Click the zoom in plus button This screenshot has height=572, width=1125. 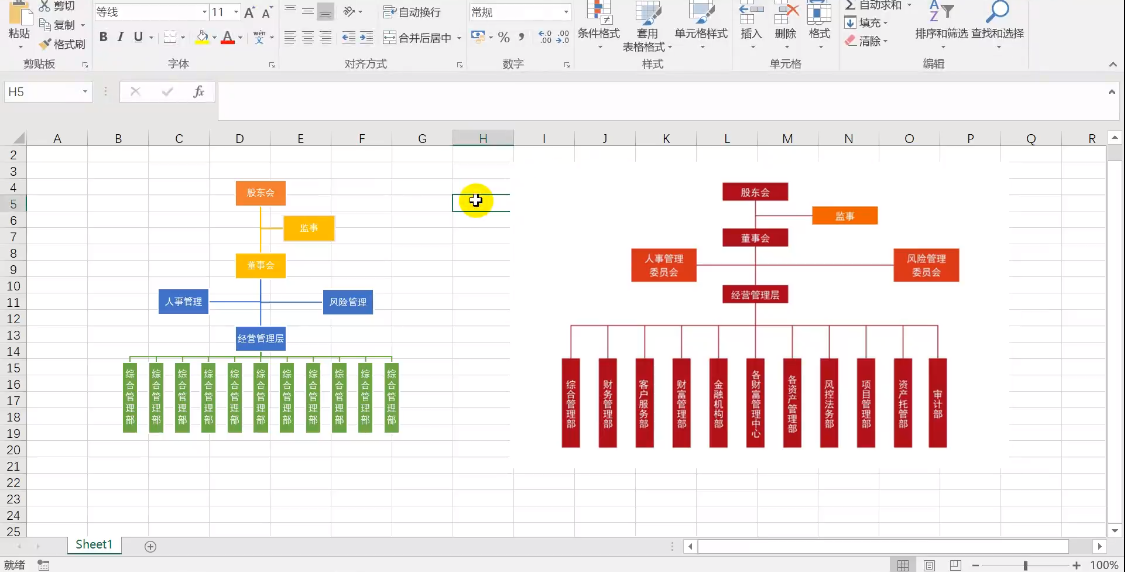tap(1076, 566)
